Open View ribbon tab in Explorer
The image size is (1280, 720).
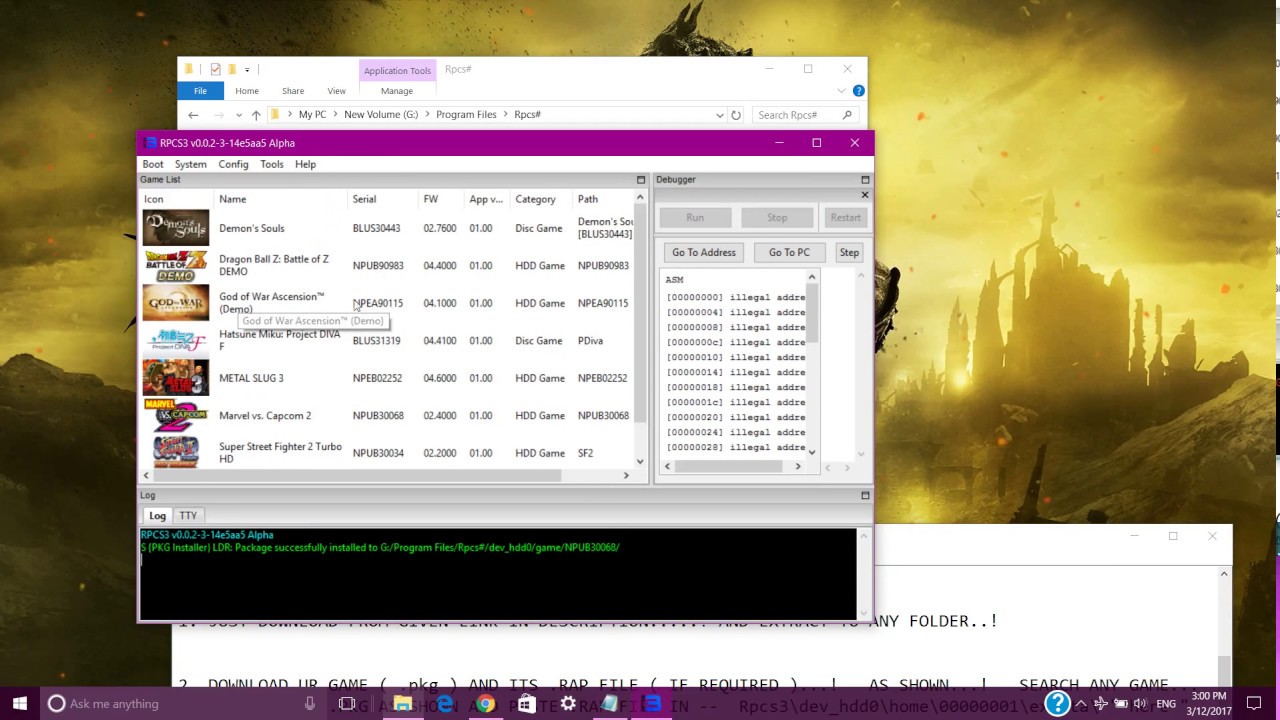[336, 91]
